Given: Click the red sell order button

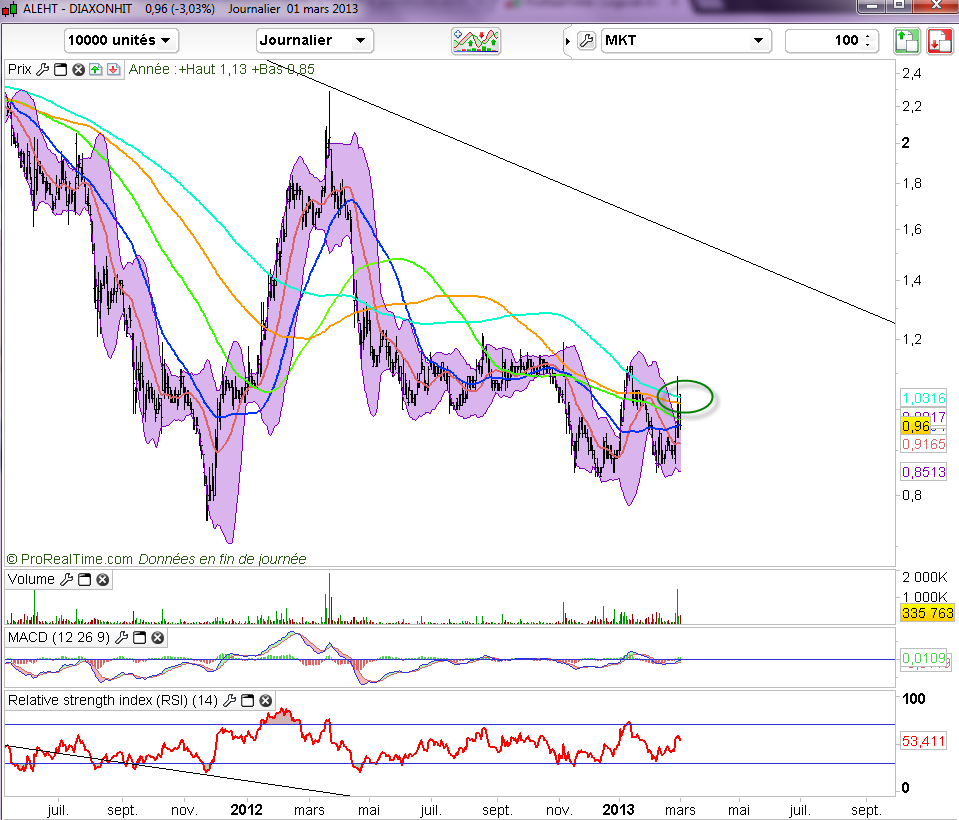Looking at the screenshot, I should point(938,41).
